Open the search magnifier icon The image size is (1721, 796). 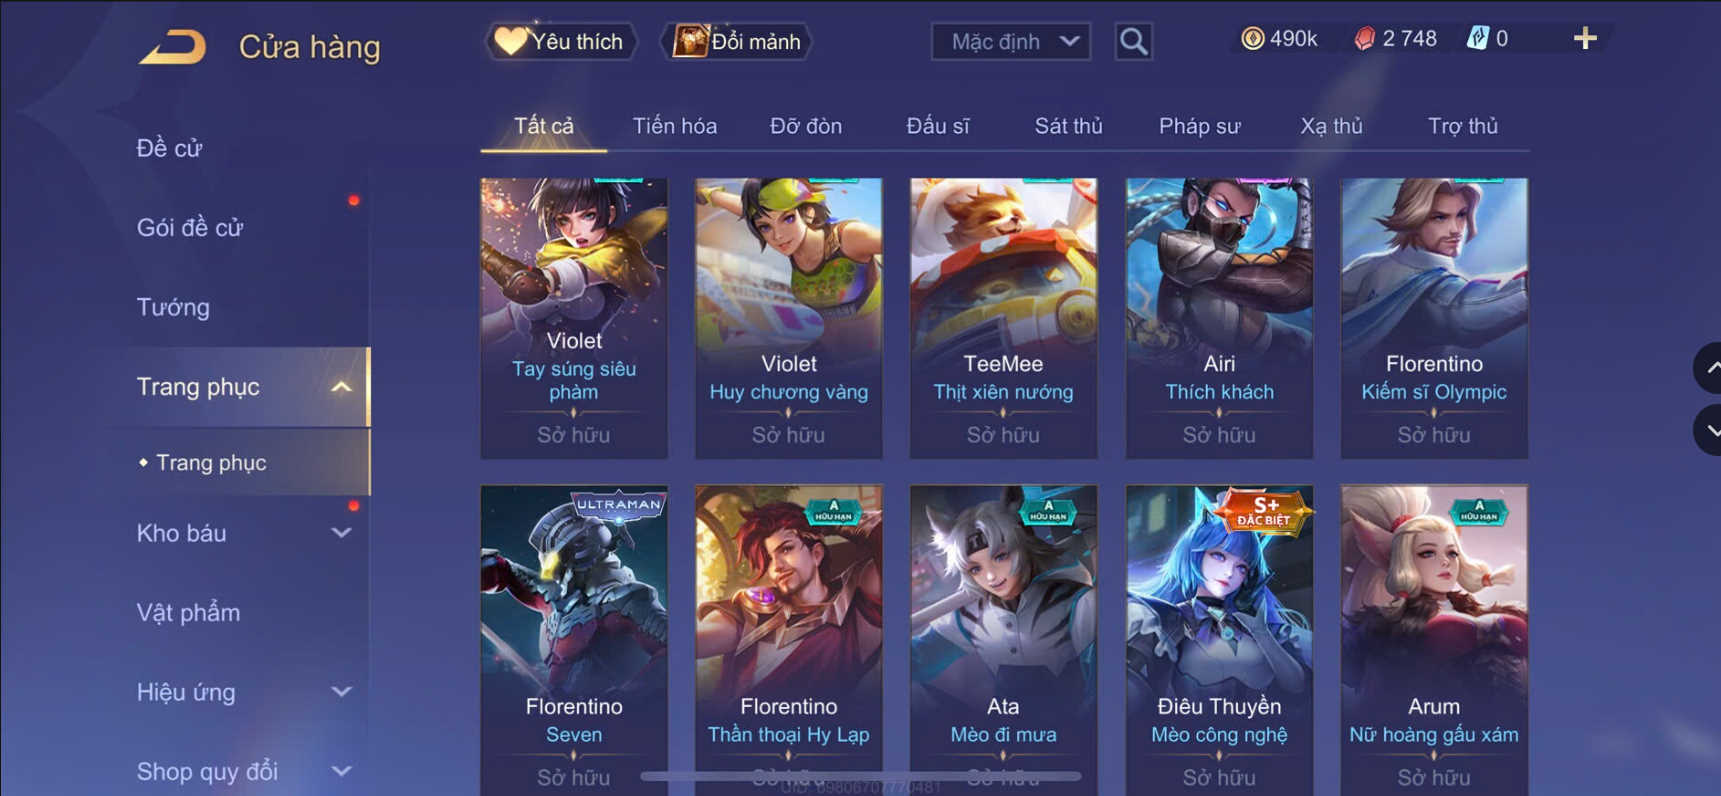[1133, 41]
